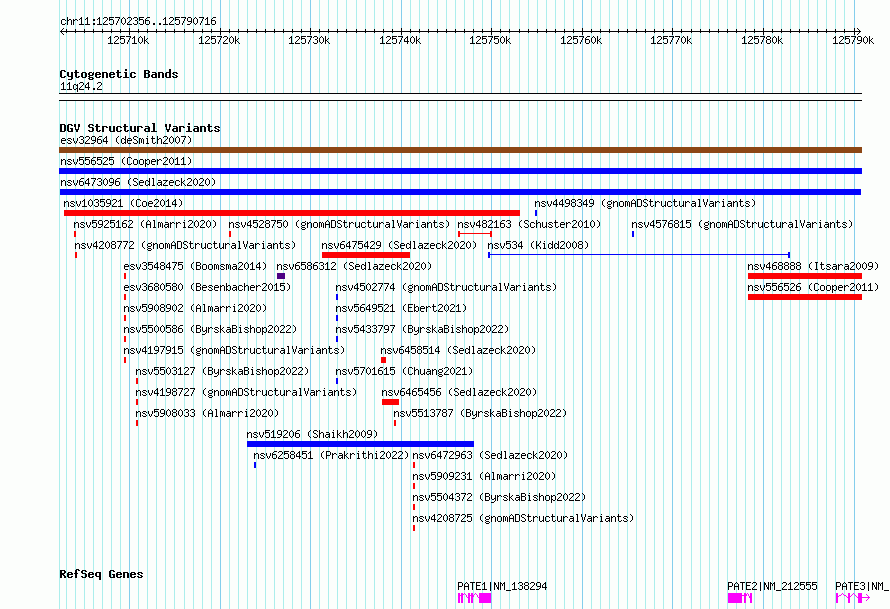Click nsv6258451 (Prakrithi2022) label
The height and width of the screenshot is (609, 890).
[x=331, y=455]
